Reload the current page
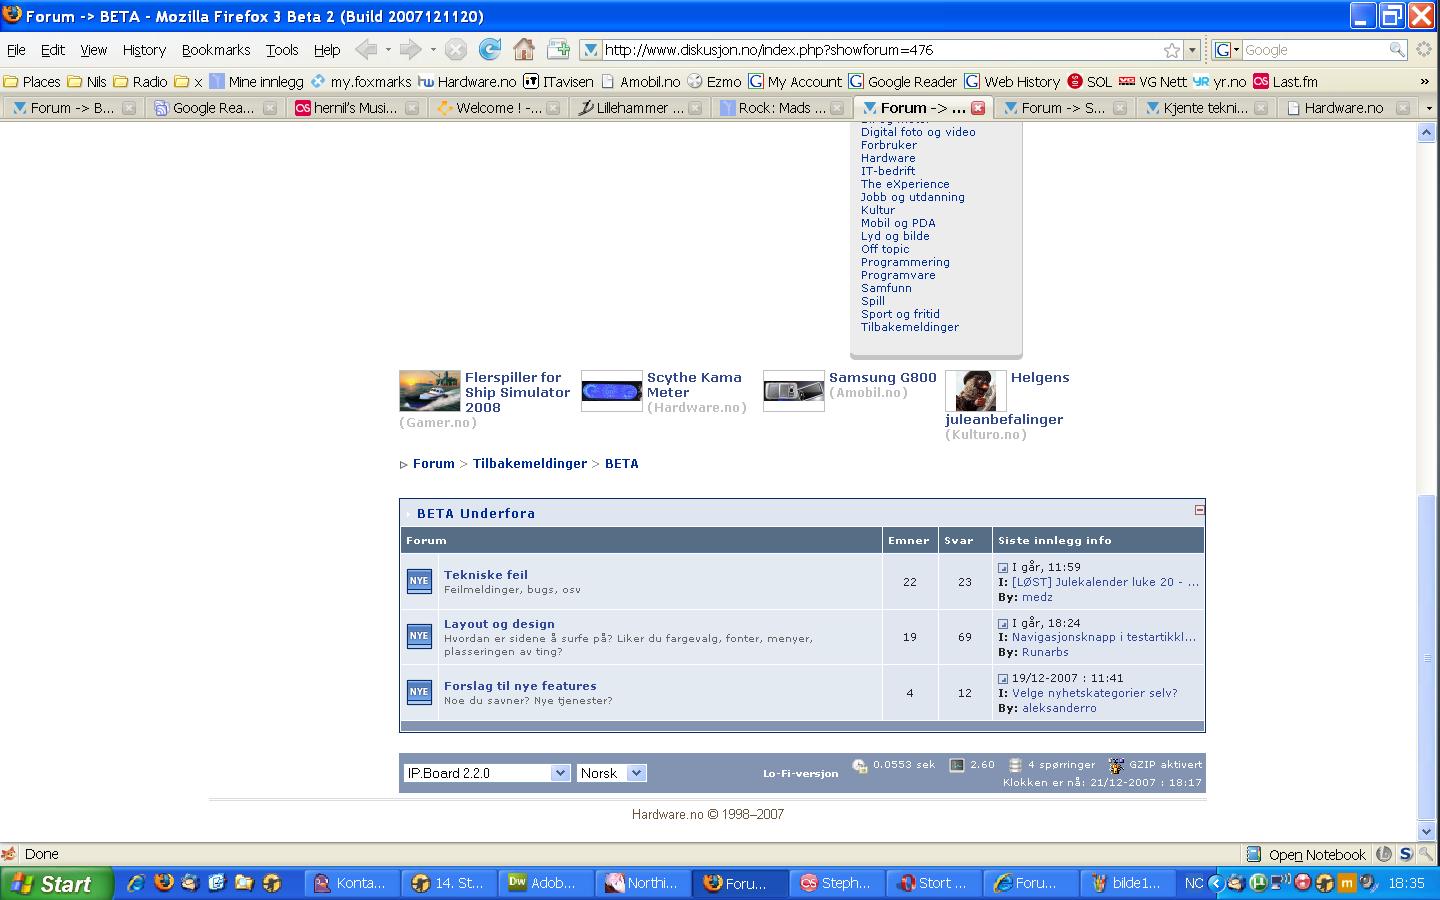The width and height of the screenshot is (1440, 900). pyautogui.click(x=489, y=49)
